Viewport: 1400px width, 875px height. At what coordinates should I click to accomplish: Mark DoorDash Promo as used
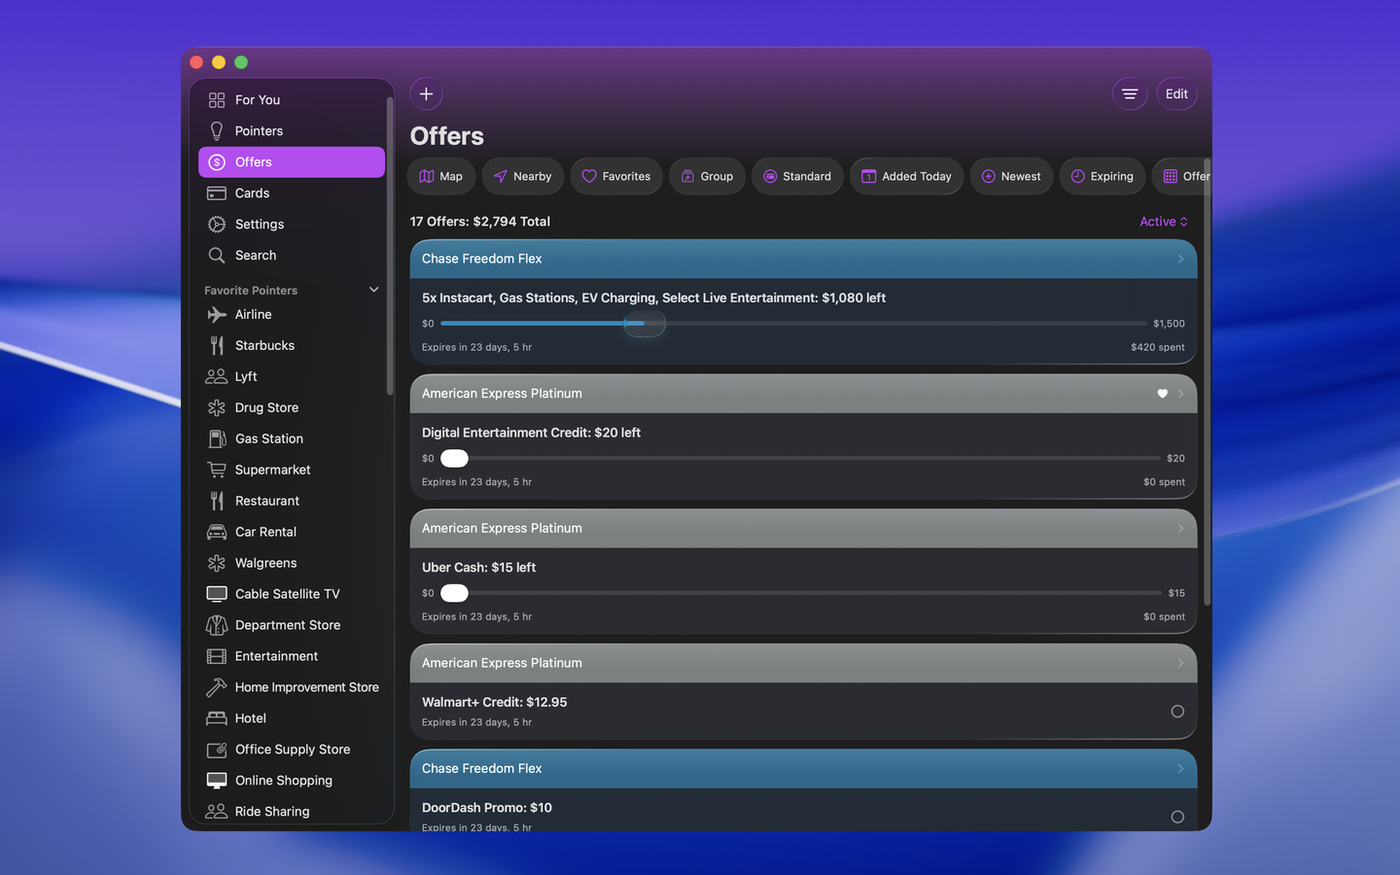click(1177, 817)
